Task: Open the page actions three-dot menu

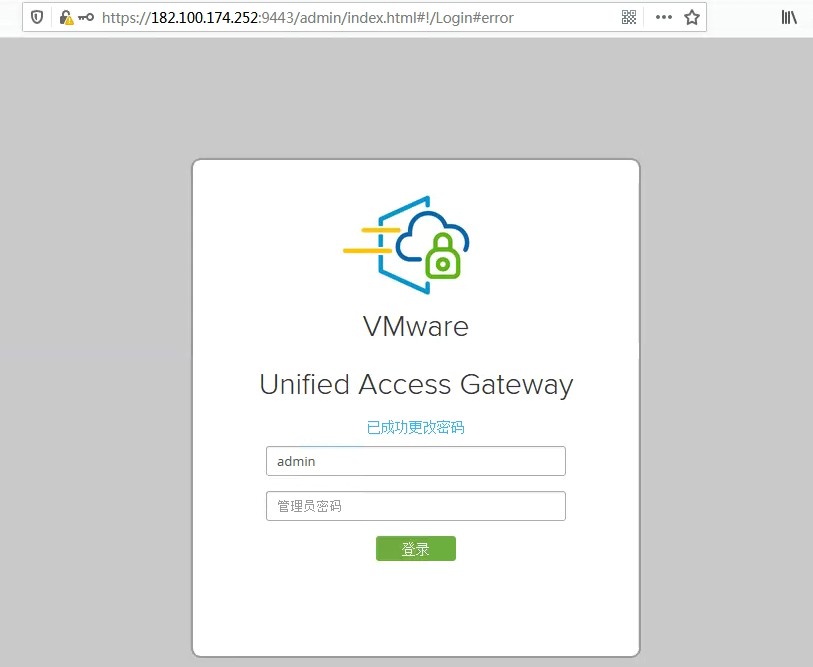Action: point(664,18)
